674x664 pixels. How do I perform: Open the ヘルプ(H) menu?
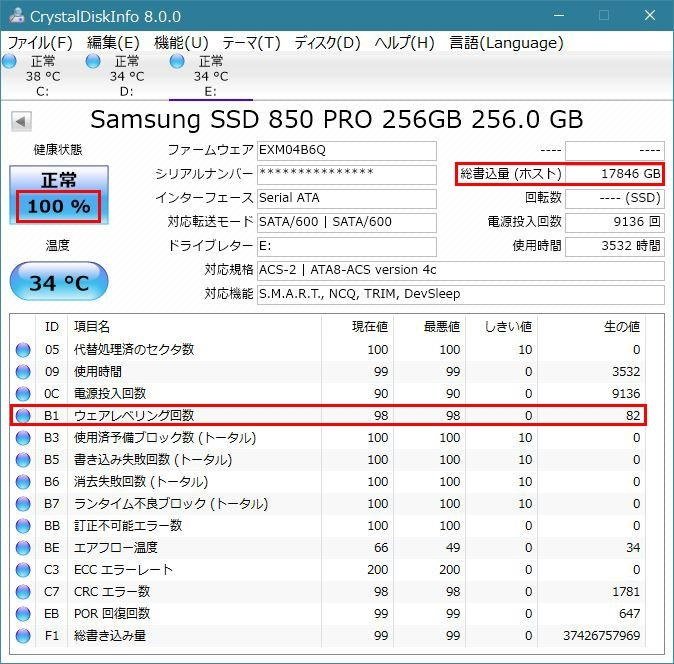(x=404, y=43)
